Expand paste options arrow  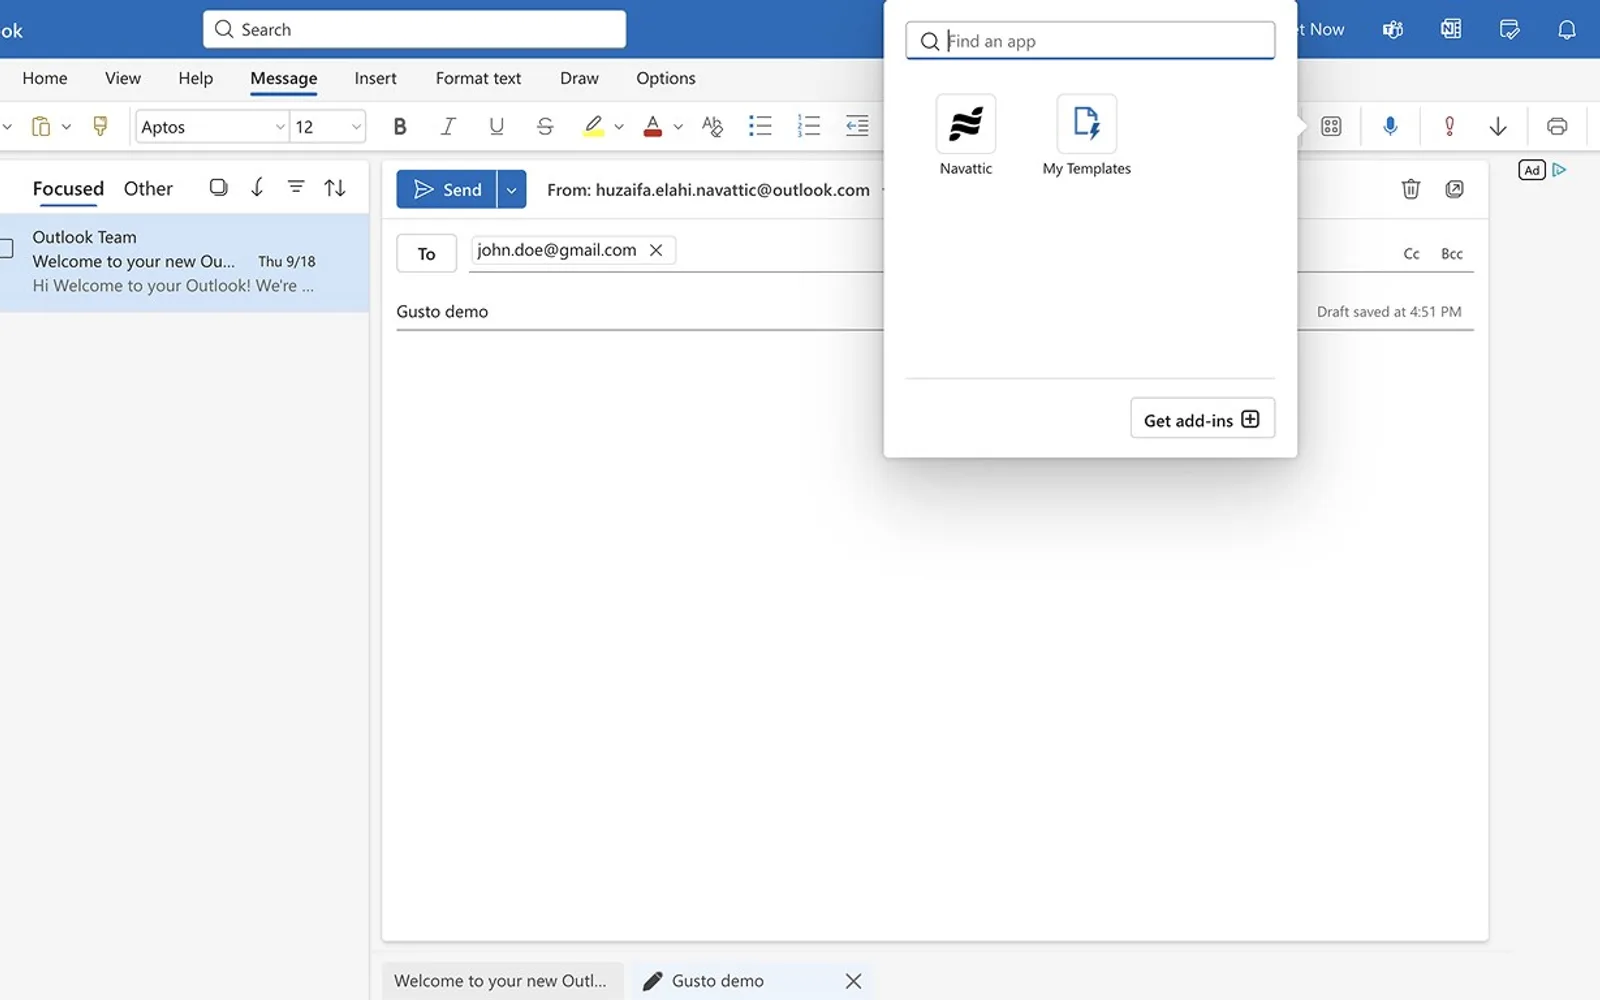(66, 127)
